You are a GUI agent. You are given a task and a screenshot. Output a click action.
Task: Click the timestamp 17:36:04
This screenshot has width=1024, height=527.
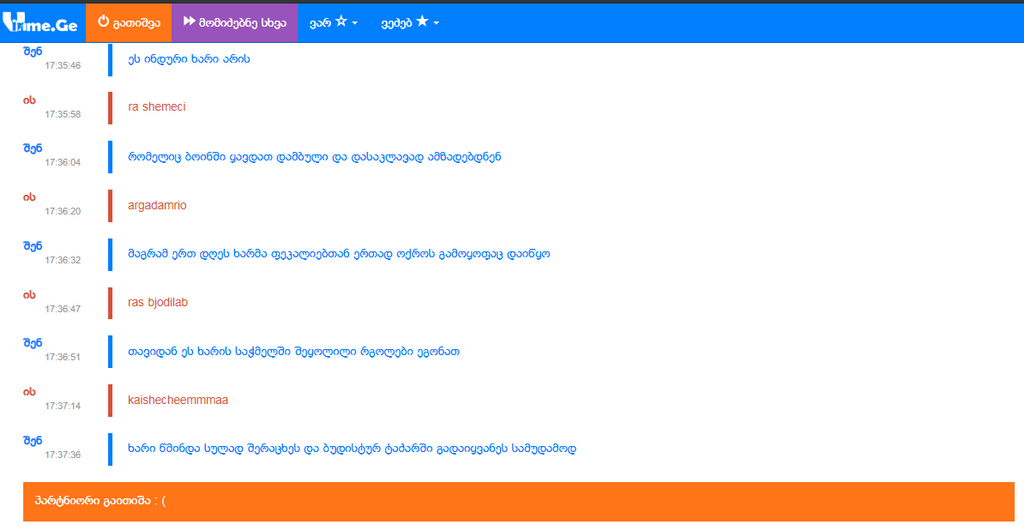pyautogui.click(x=63, y=163)
